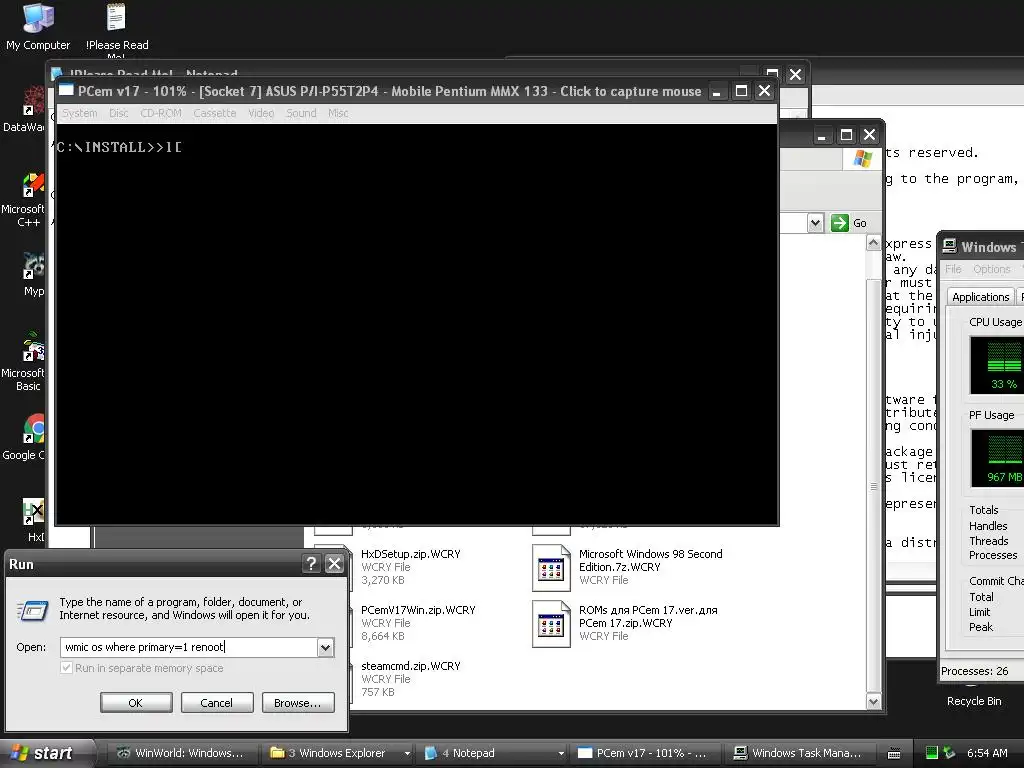Image resolution: width=1024 pixels, height=768 pixels.
Task: Click the 6:54 AM clock in the tray
Action: (987, 753)
